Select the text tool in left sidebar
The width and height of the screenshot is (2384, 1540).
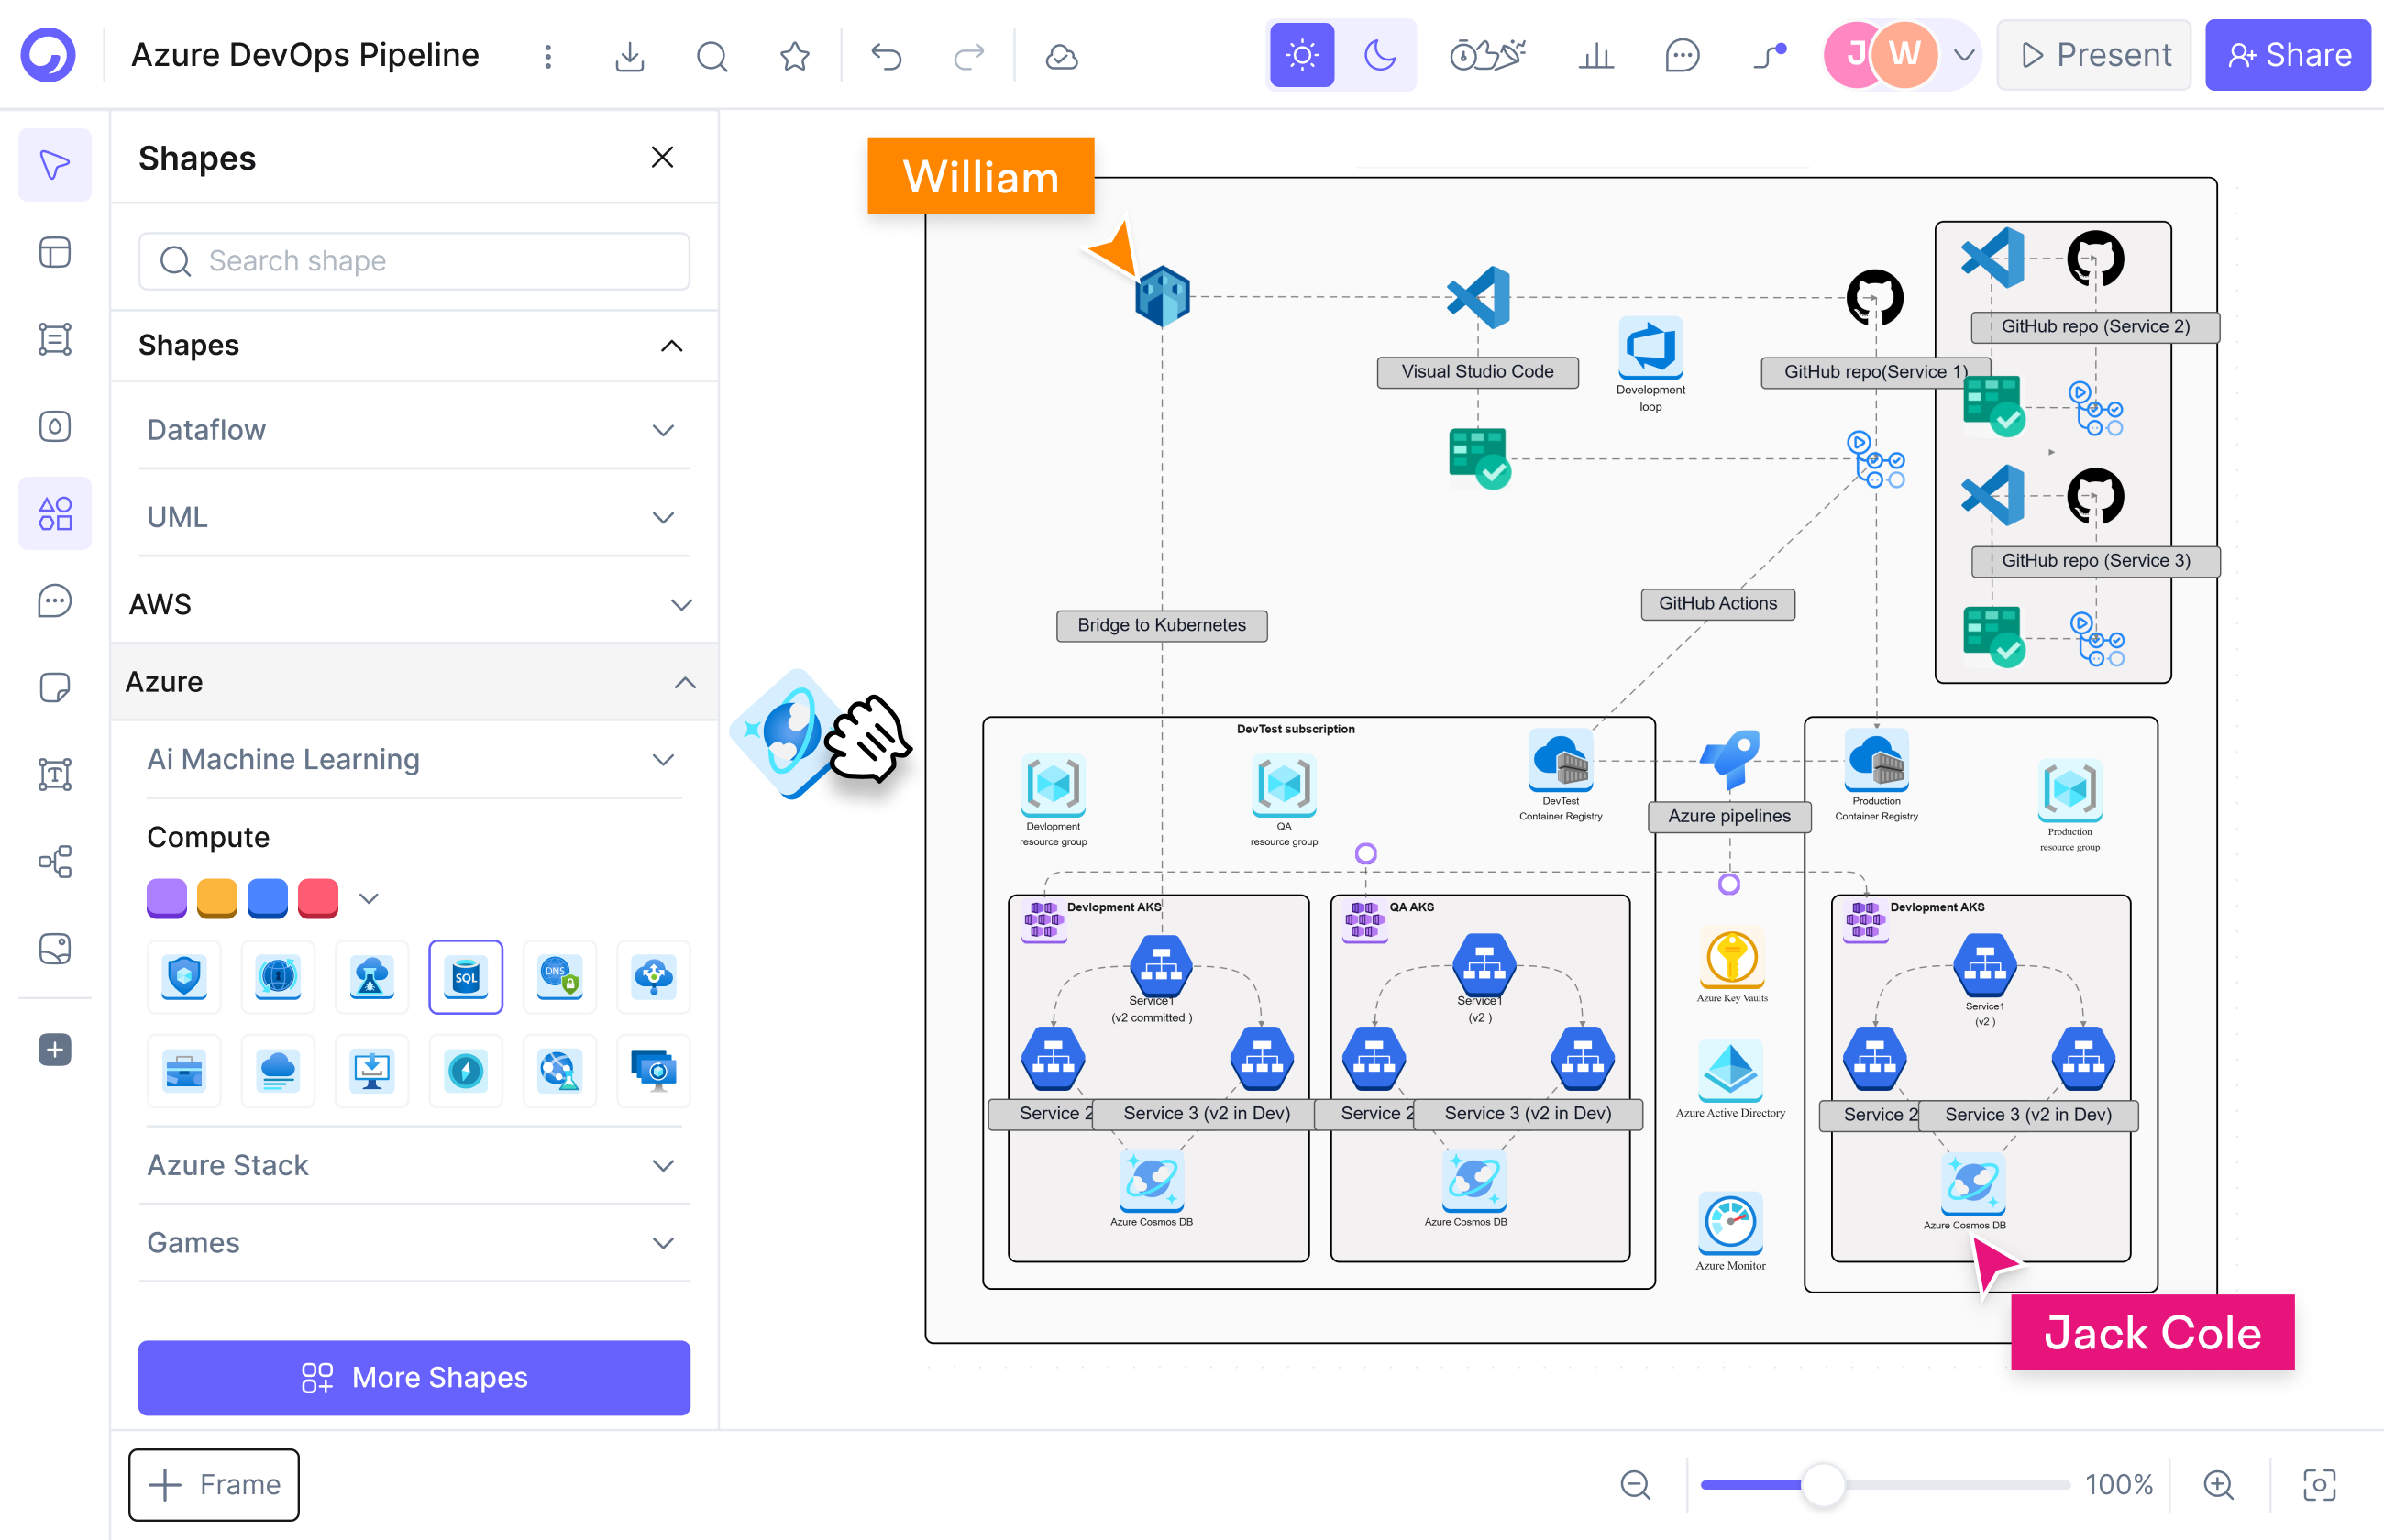55,774
